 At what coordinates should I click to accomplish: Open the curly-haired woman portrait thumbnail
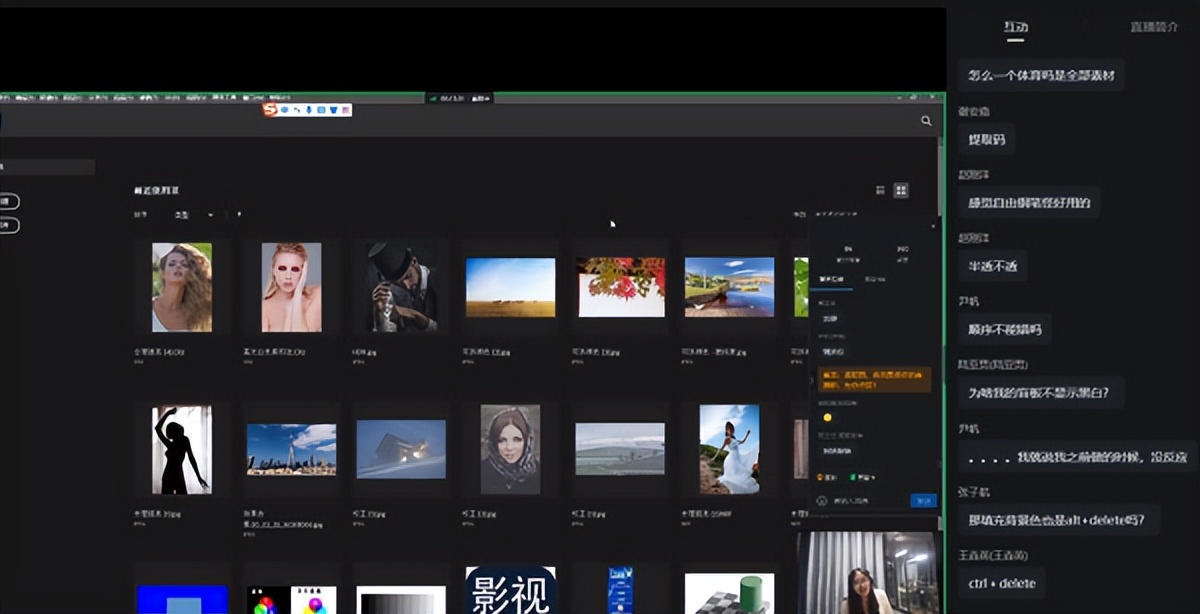pyautogui.click(x=181, y=287)
